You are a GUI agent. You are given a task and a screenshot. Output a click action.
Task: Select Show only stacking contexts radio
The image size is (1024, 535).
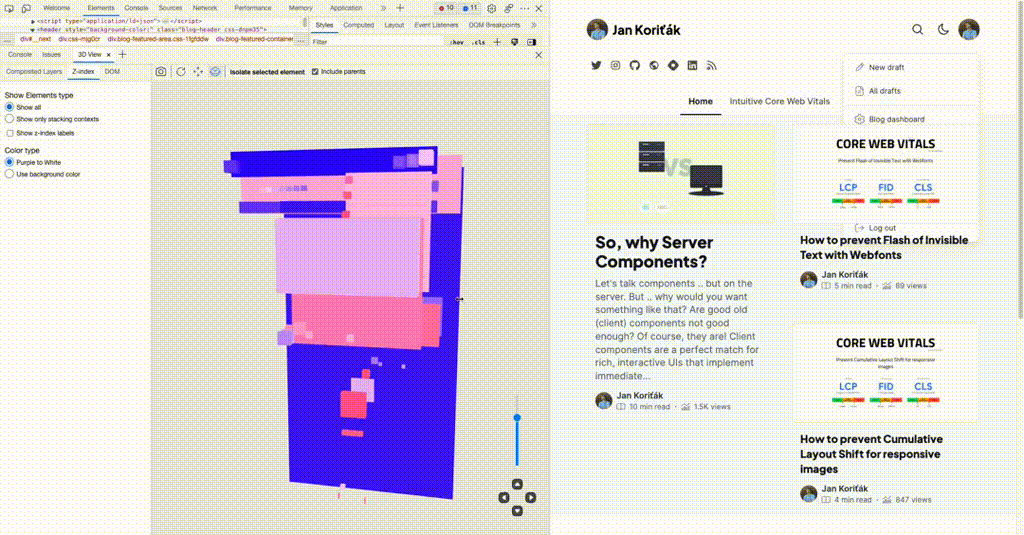pyautogui.click(x=9, y=119)
